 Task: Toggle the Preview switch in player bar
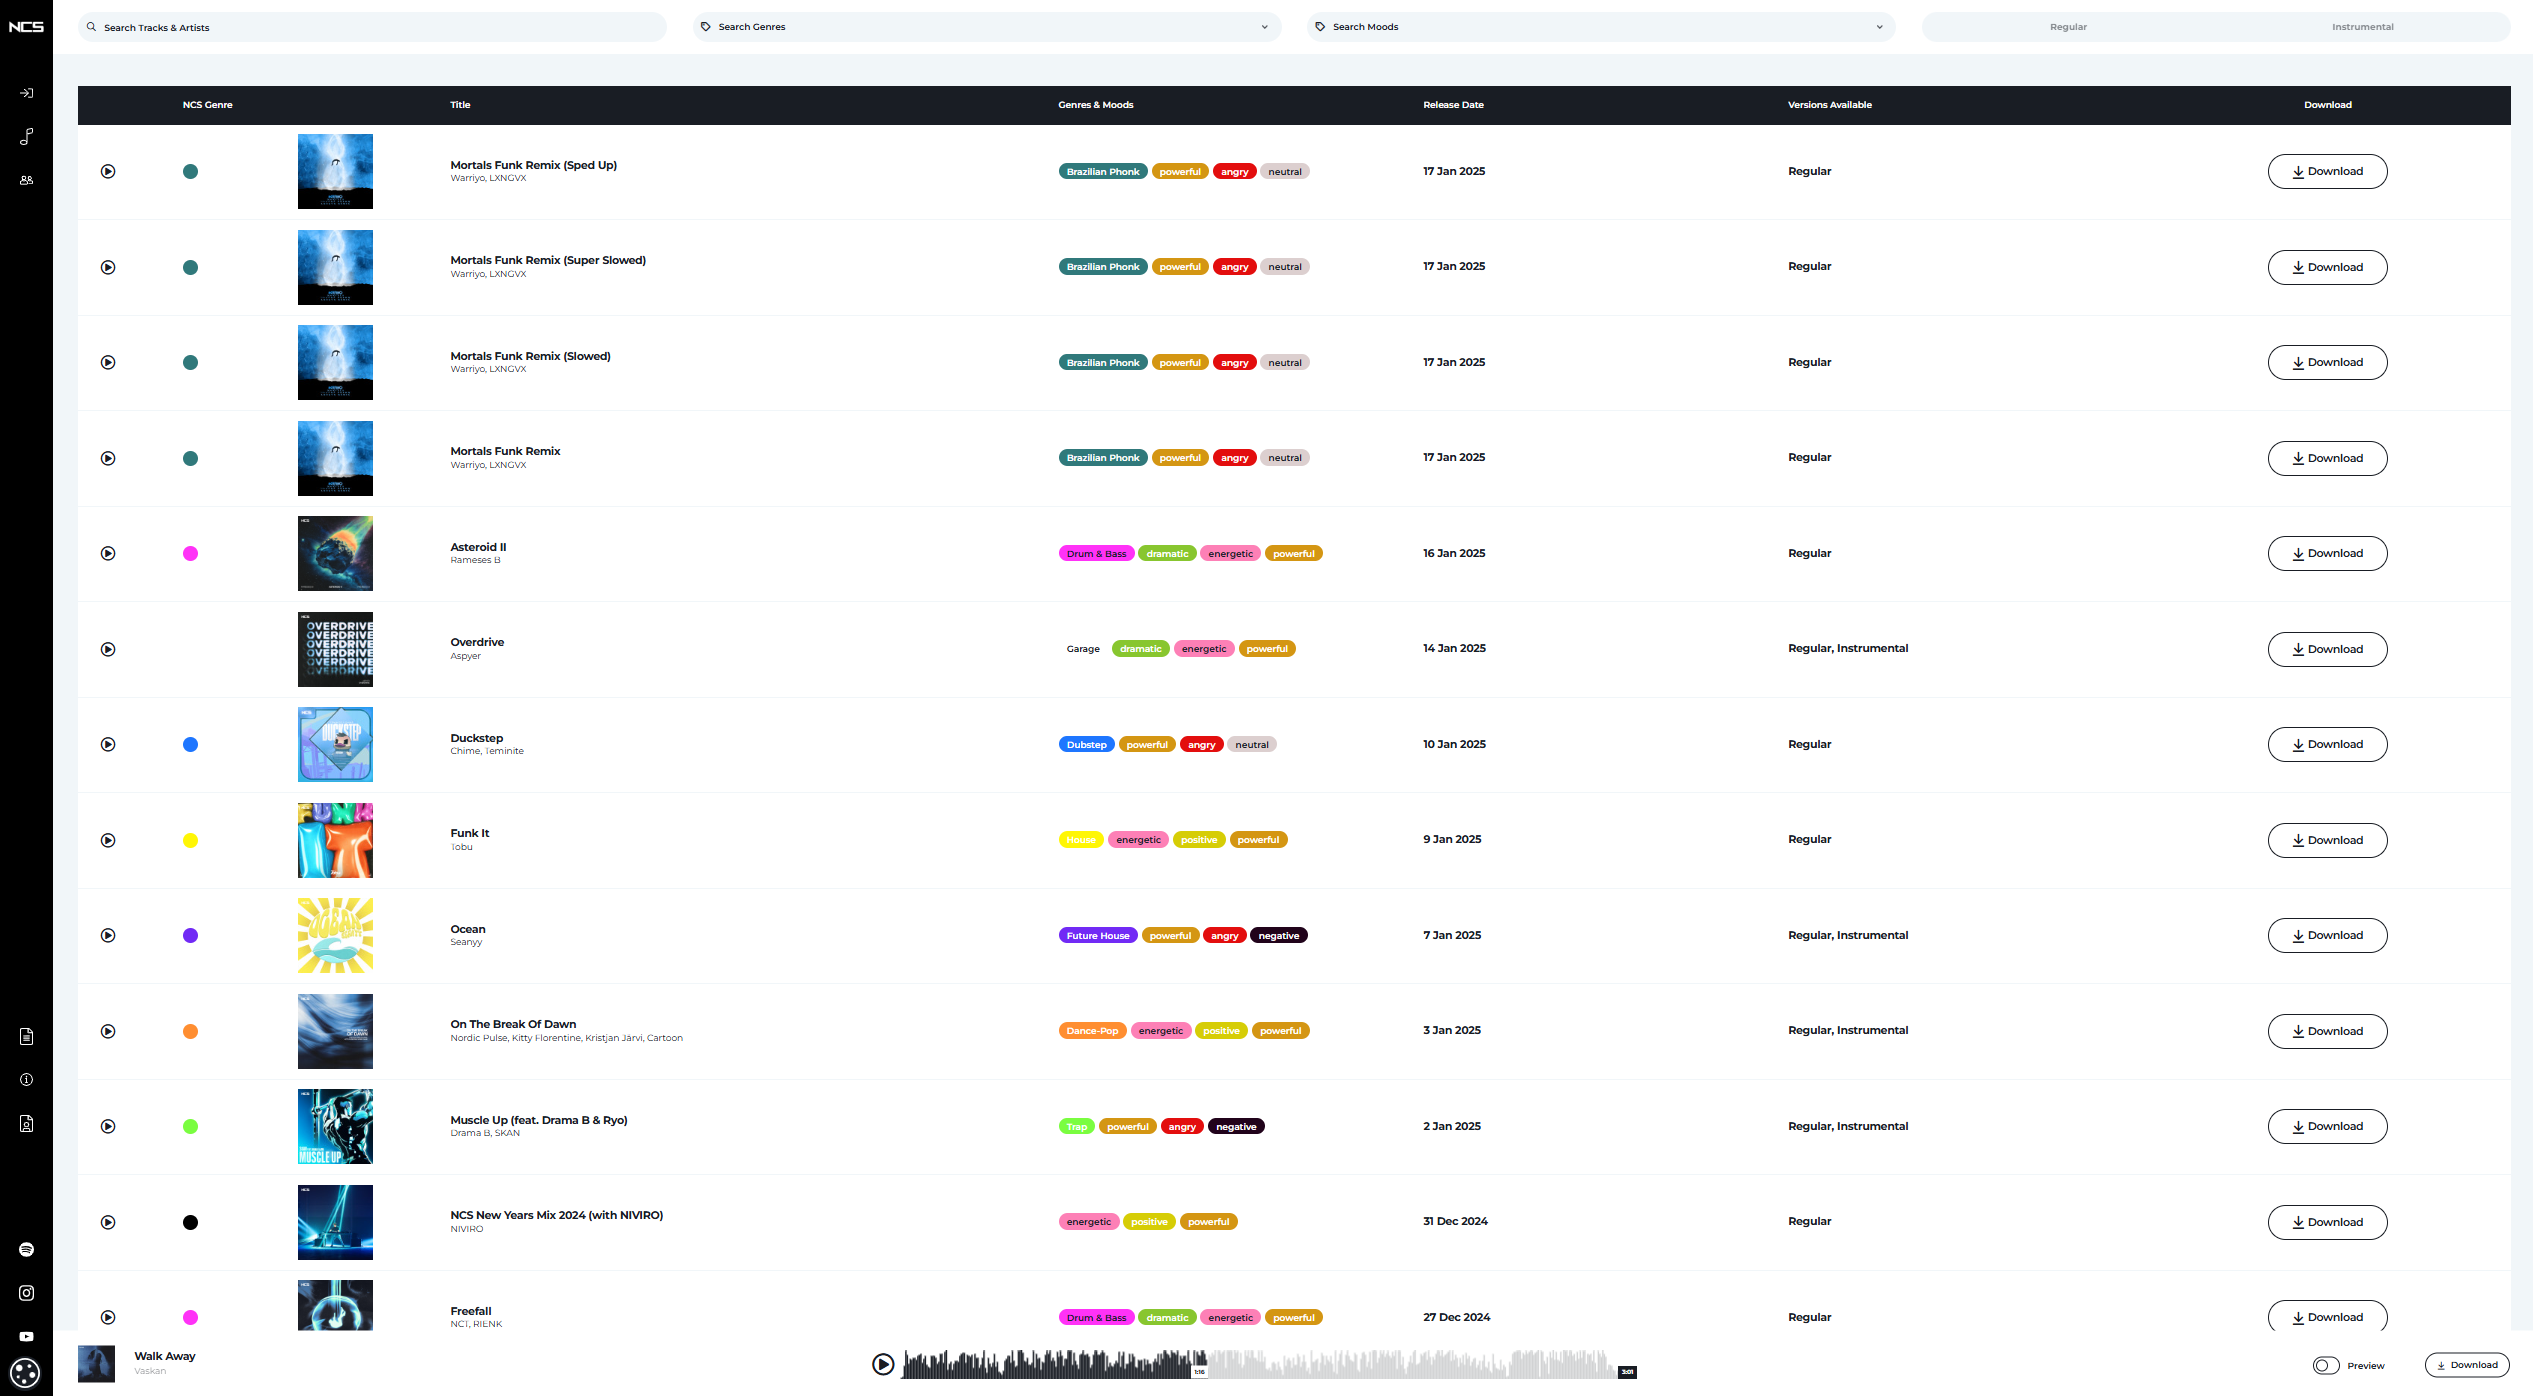coord(2325,1365)
